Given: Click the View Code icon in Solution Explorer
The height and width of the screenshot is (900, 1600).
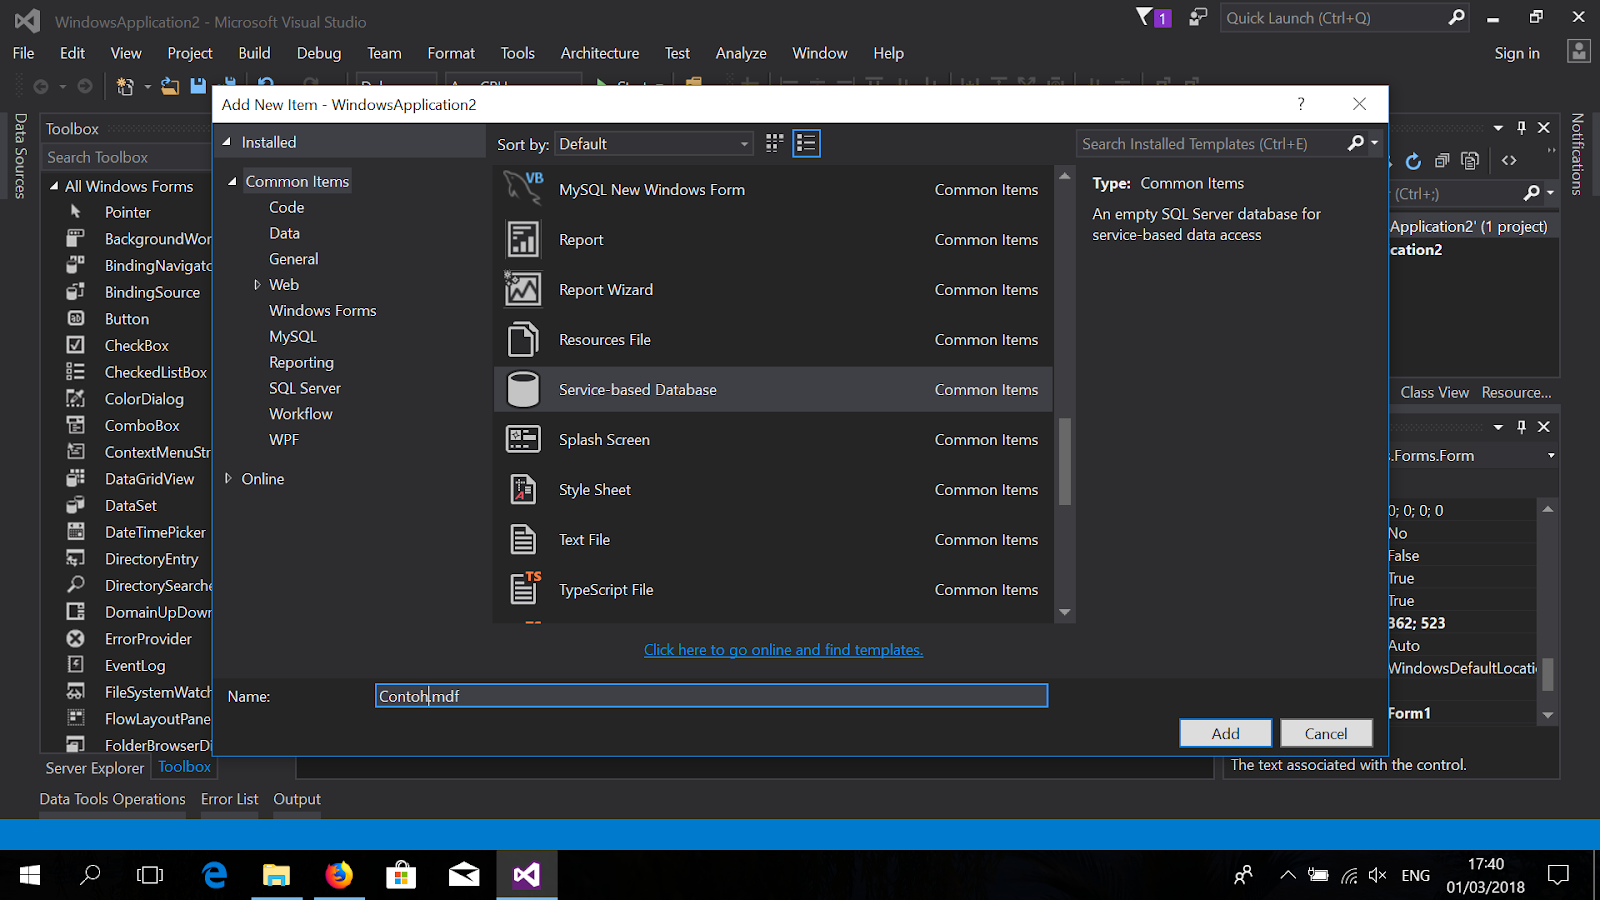Looking at the screenshot, I should (x=1509, y=161).
